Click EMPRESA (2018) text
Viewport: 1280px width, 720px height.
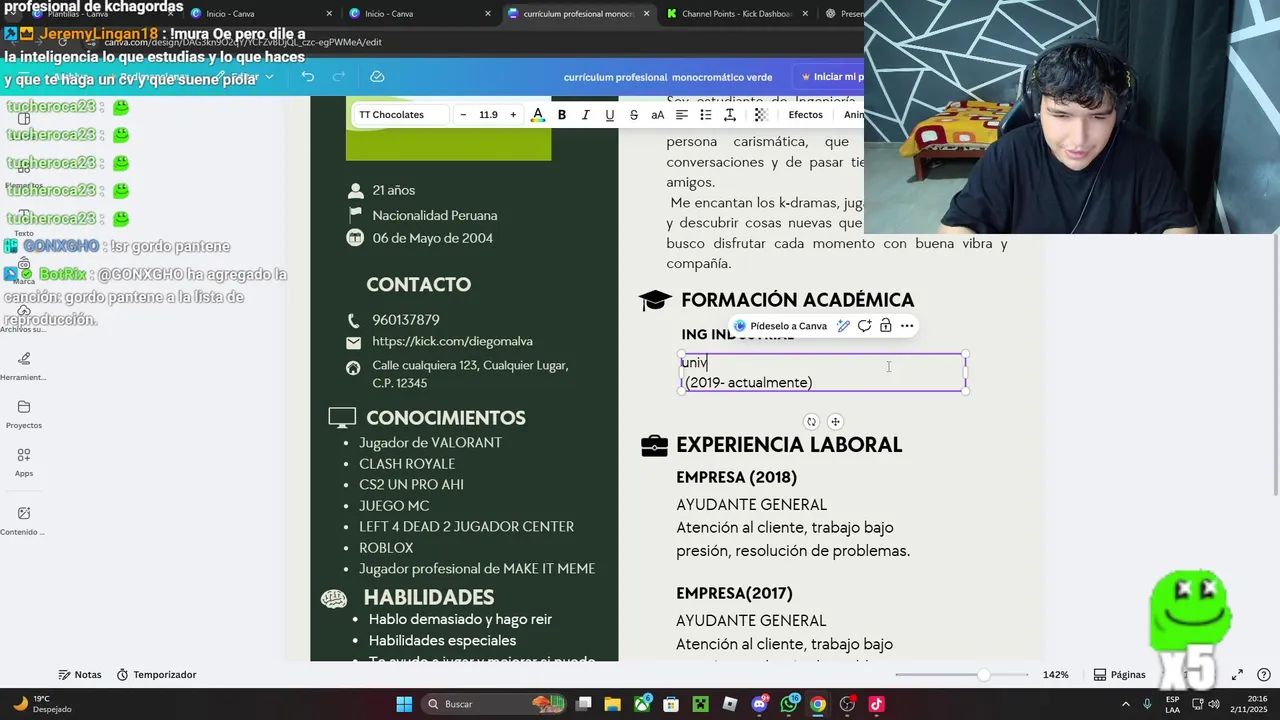(x=736, y=478)
